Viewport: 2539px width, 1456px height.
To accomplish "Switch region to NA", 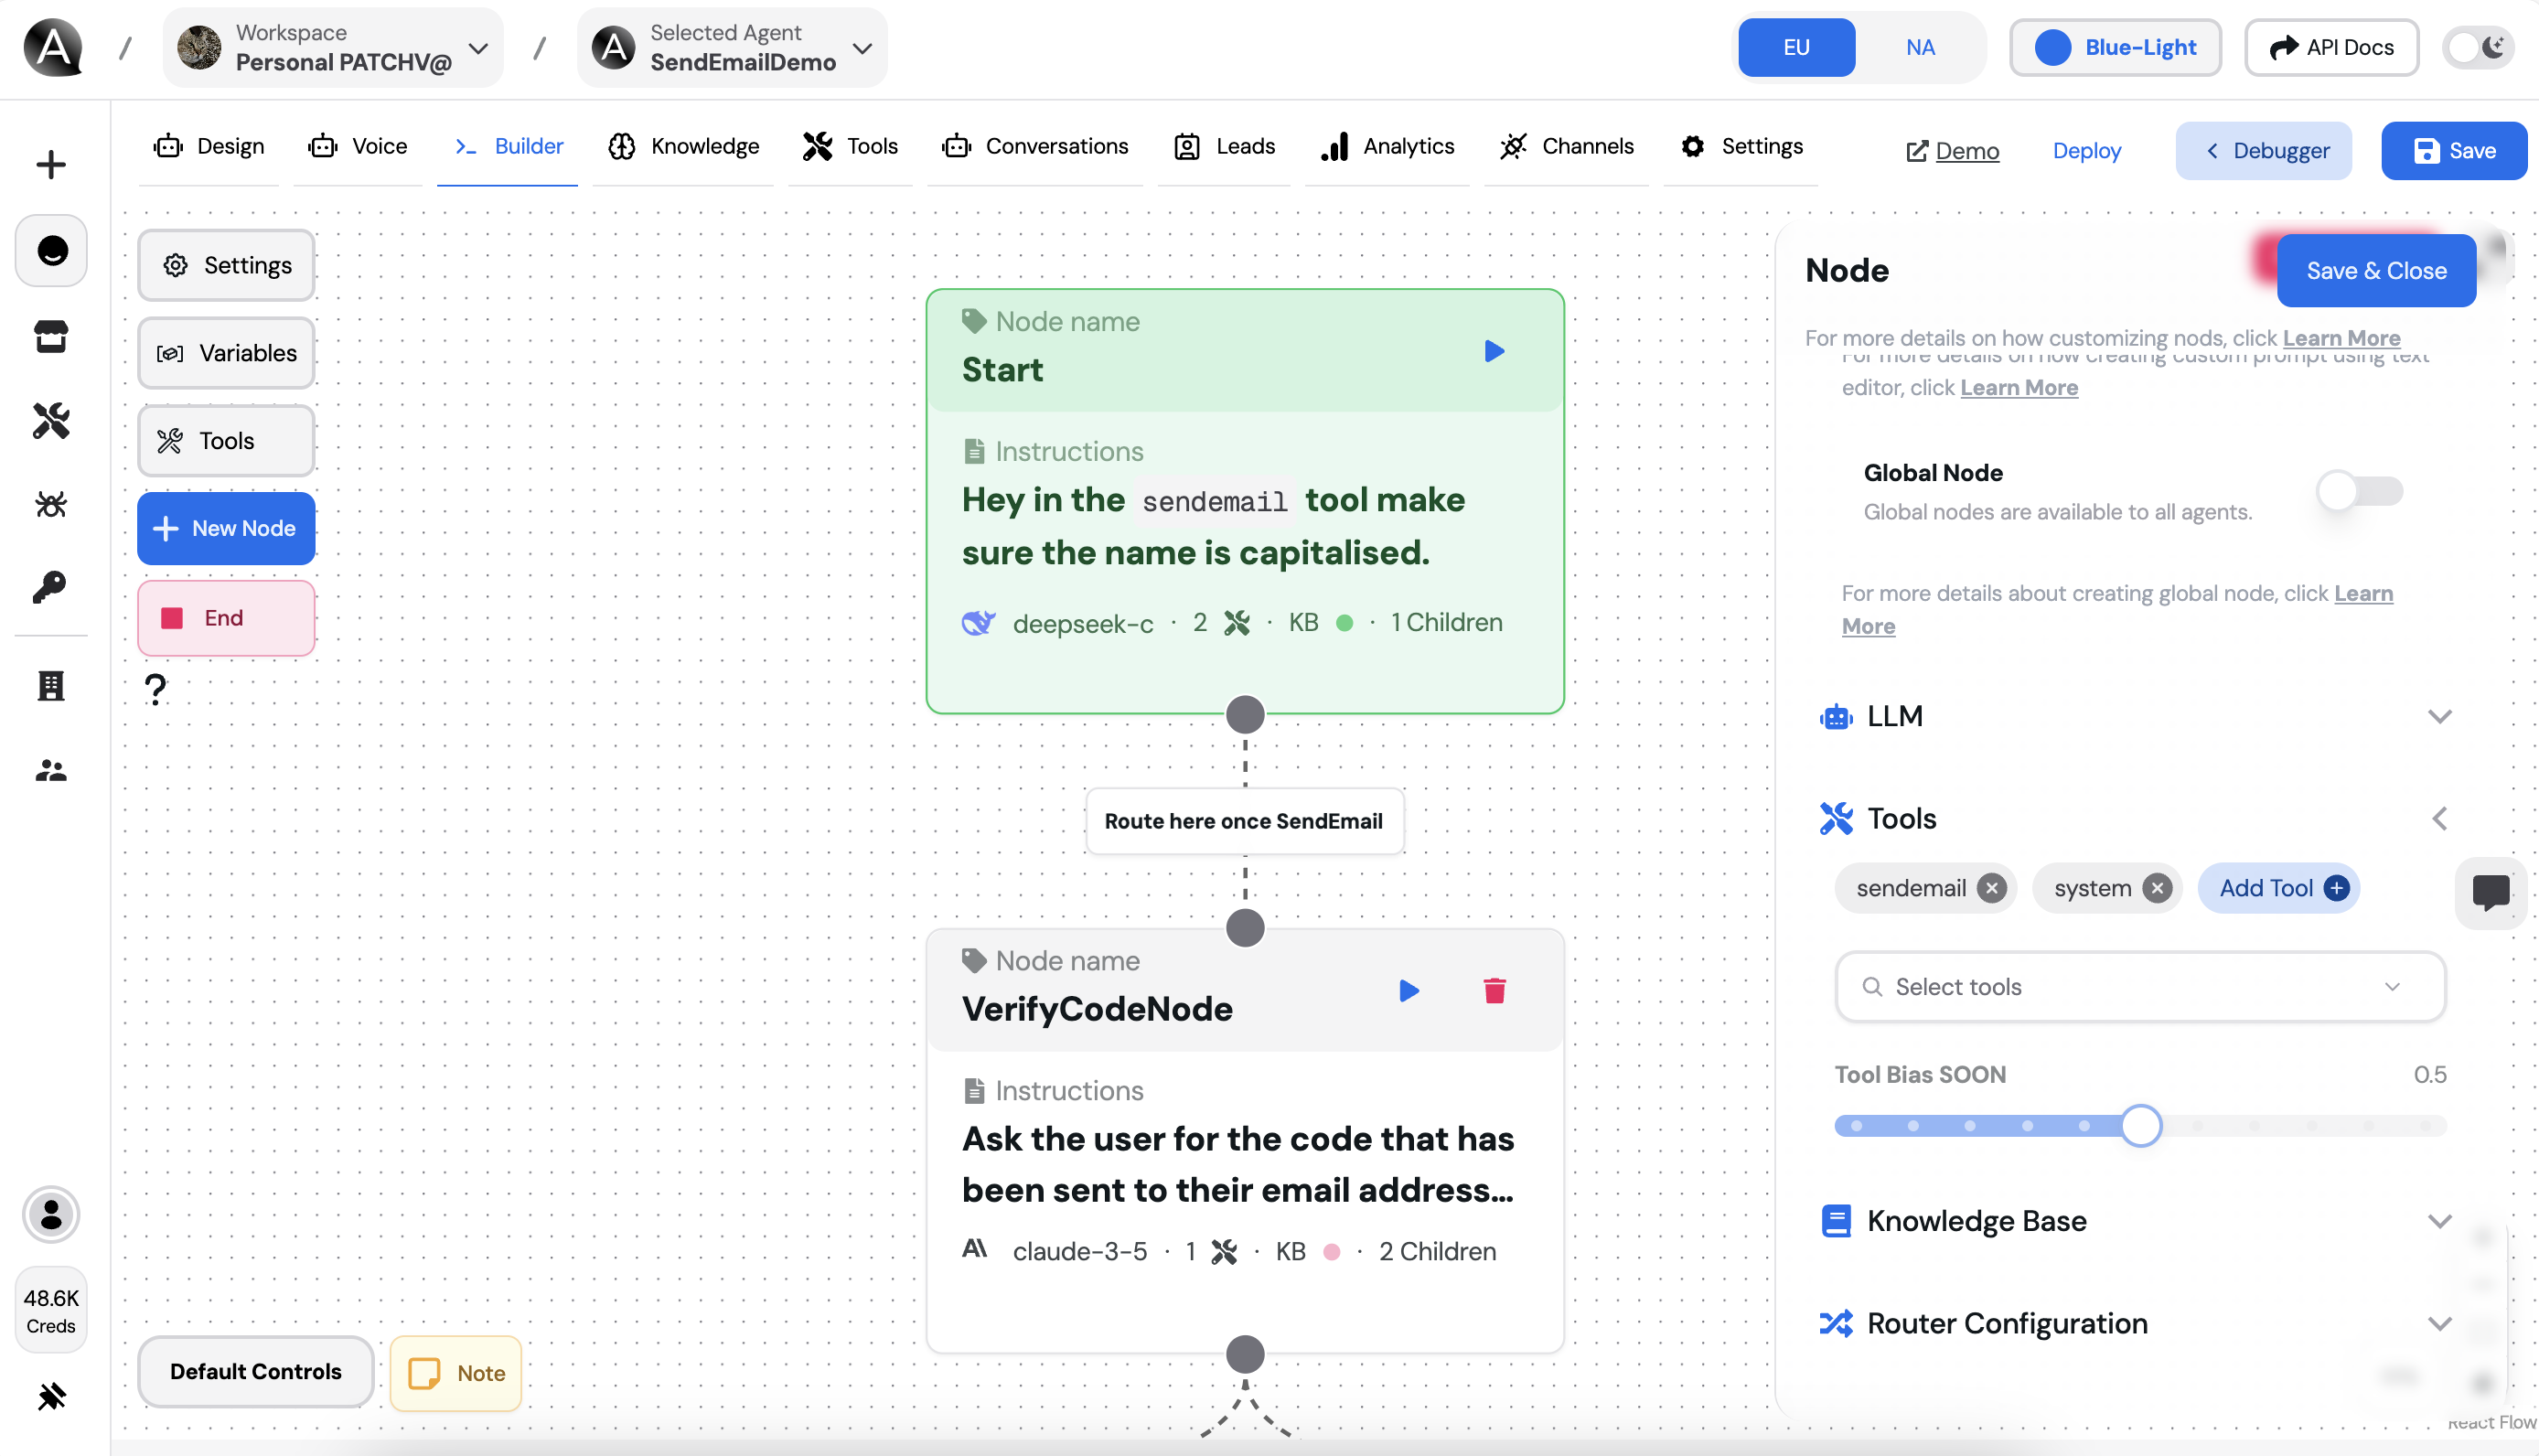I will click(1919, 47).
